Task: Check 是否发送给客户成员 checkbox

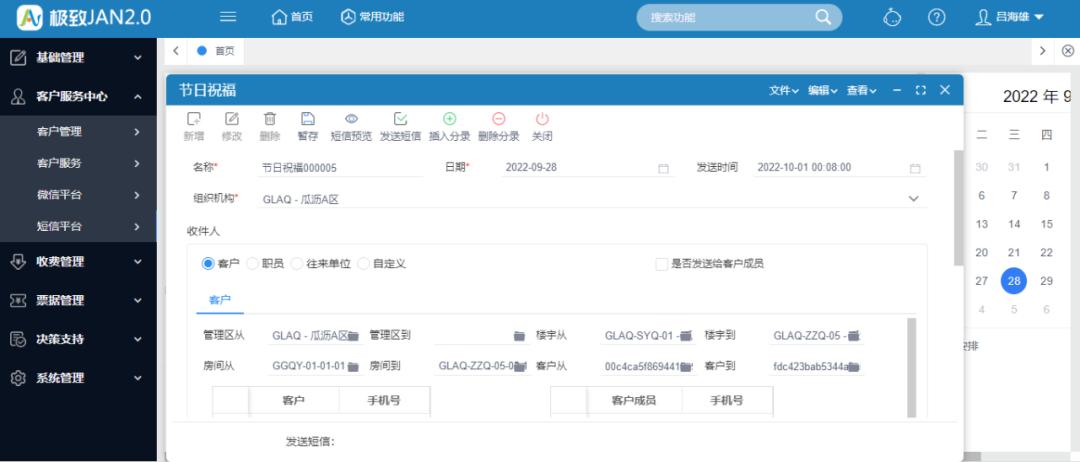Action: point(661,264)
